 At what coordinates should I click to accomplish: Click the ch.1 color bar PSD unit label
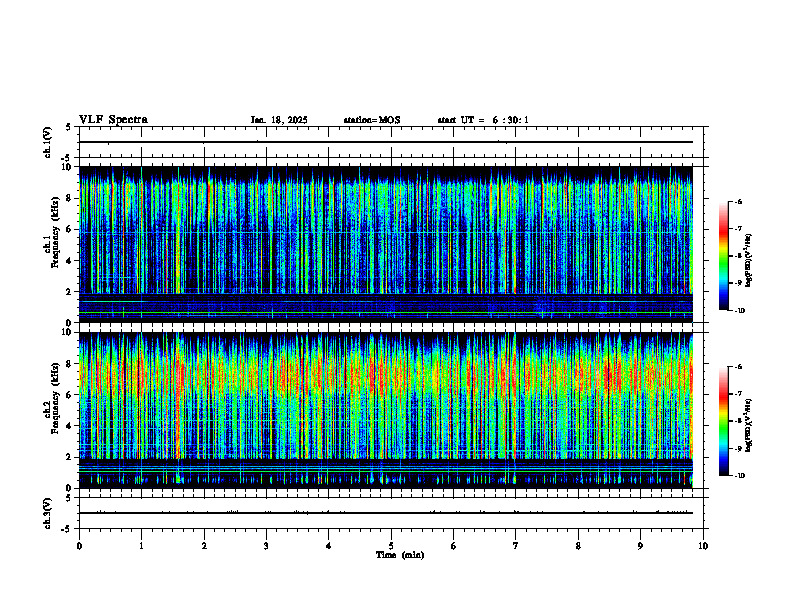[749, 261]
